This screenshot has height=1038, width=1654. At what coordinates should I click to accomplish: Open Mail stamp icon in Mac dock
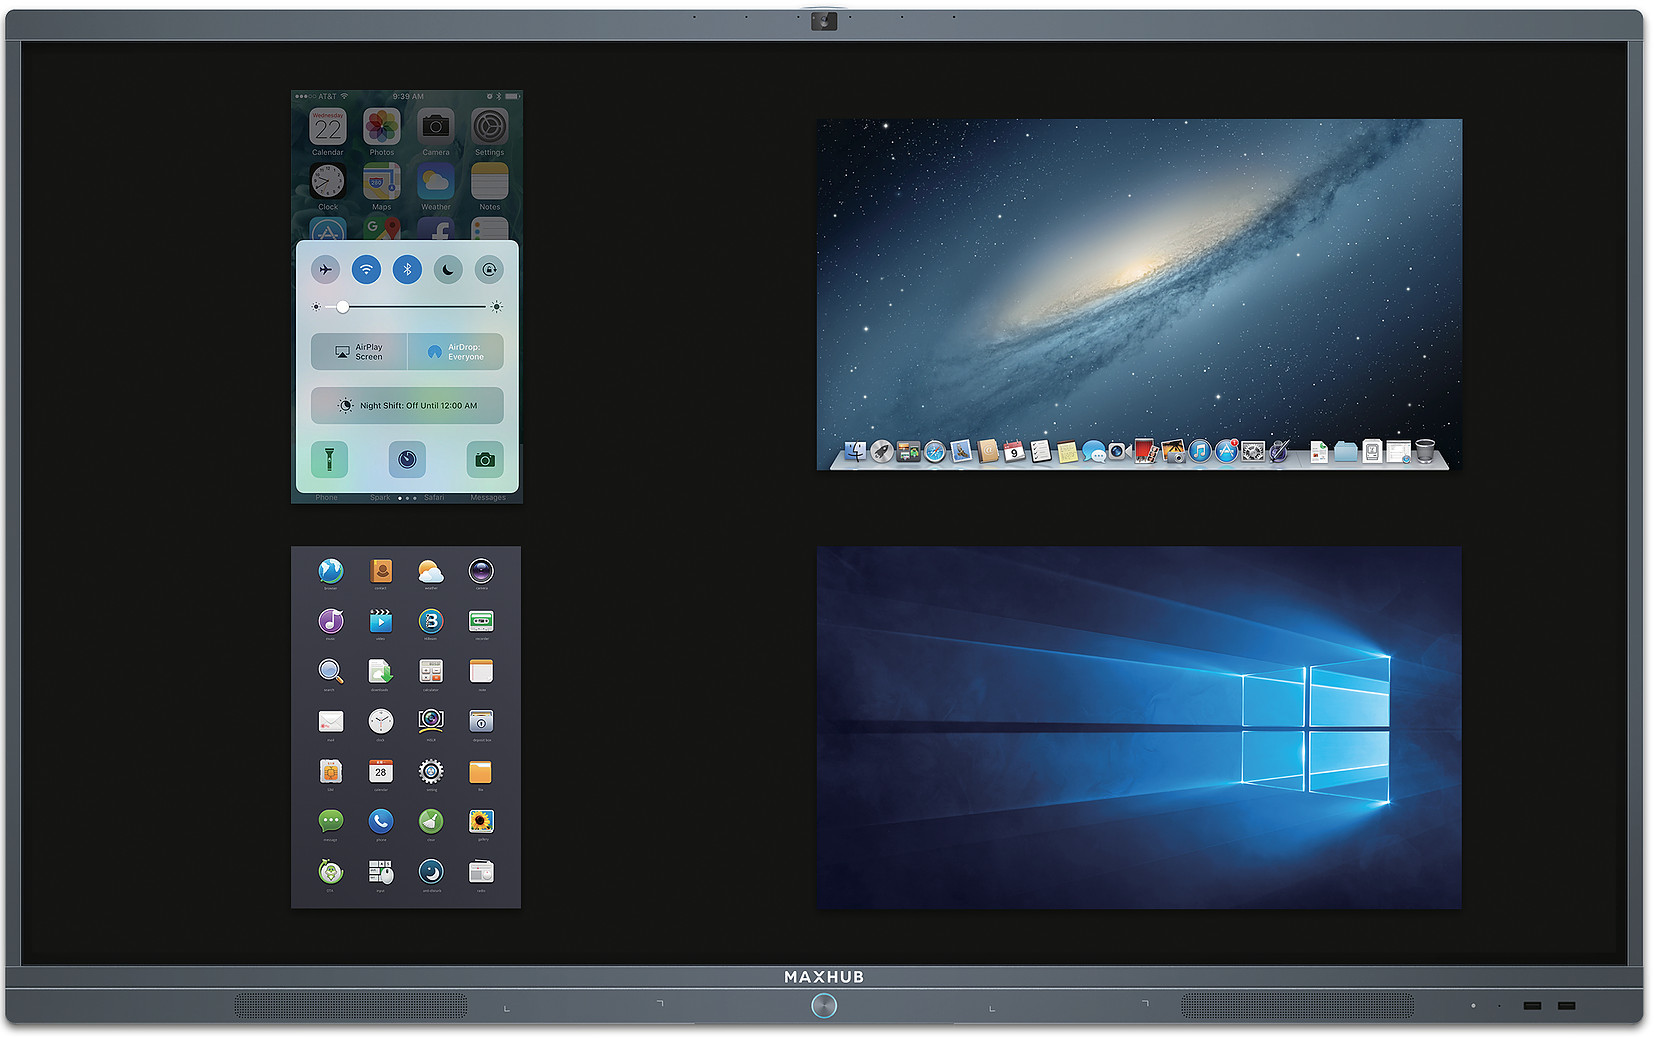click(x=960, y=451)
